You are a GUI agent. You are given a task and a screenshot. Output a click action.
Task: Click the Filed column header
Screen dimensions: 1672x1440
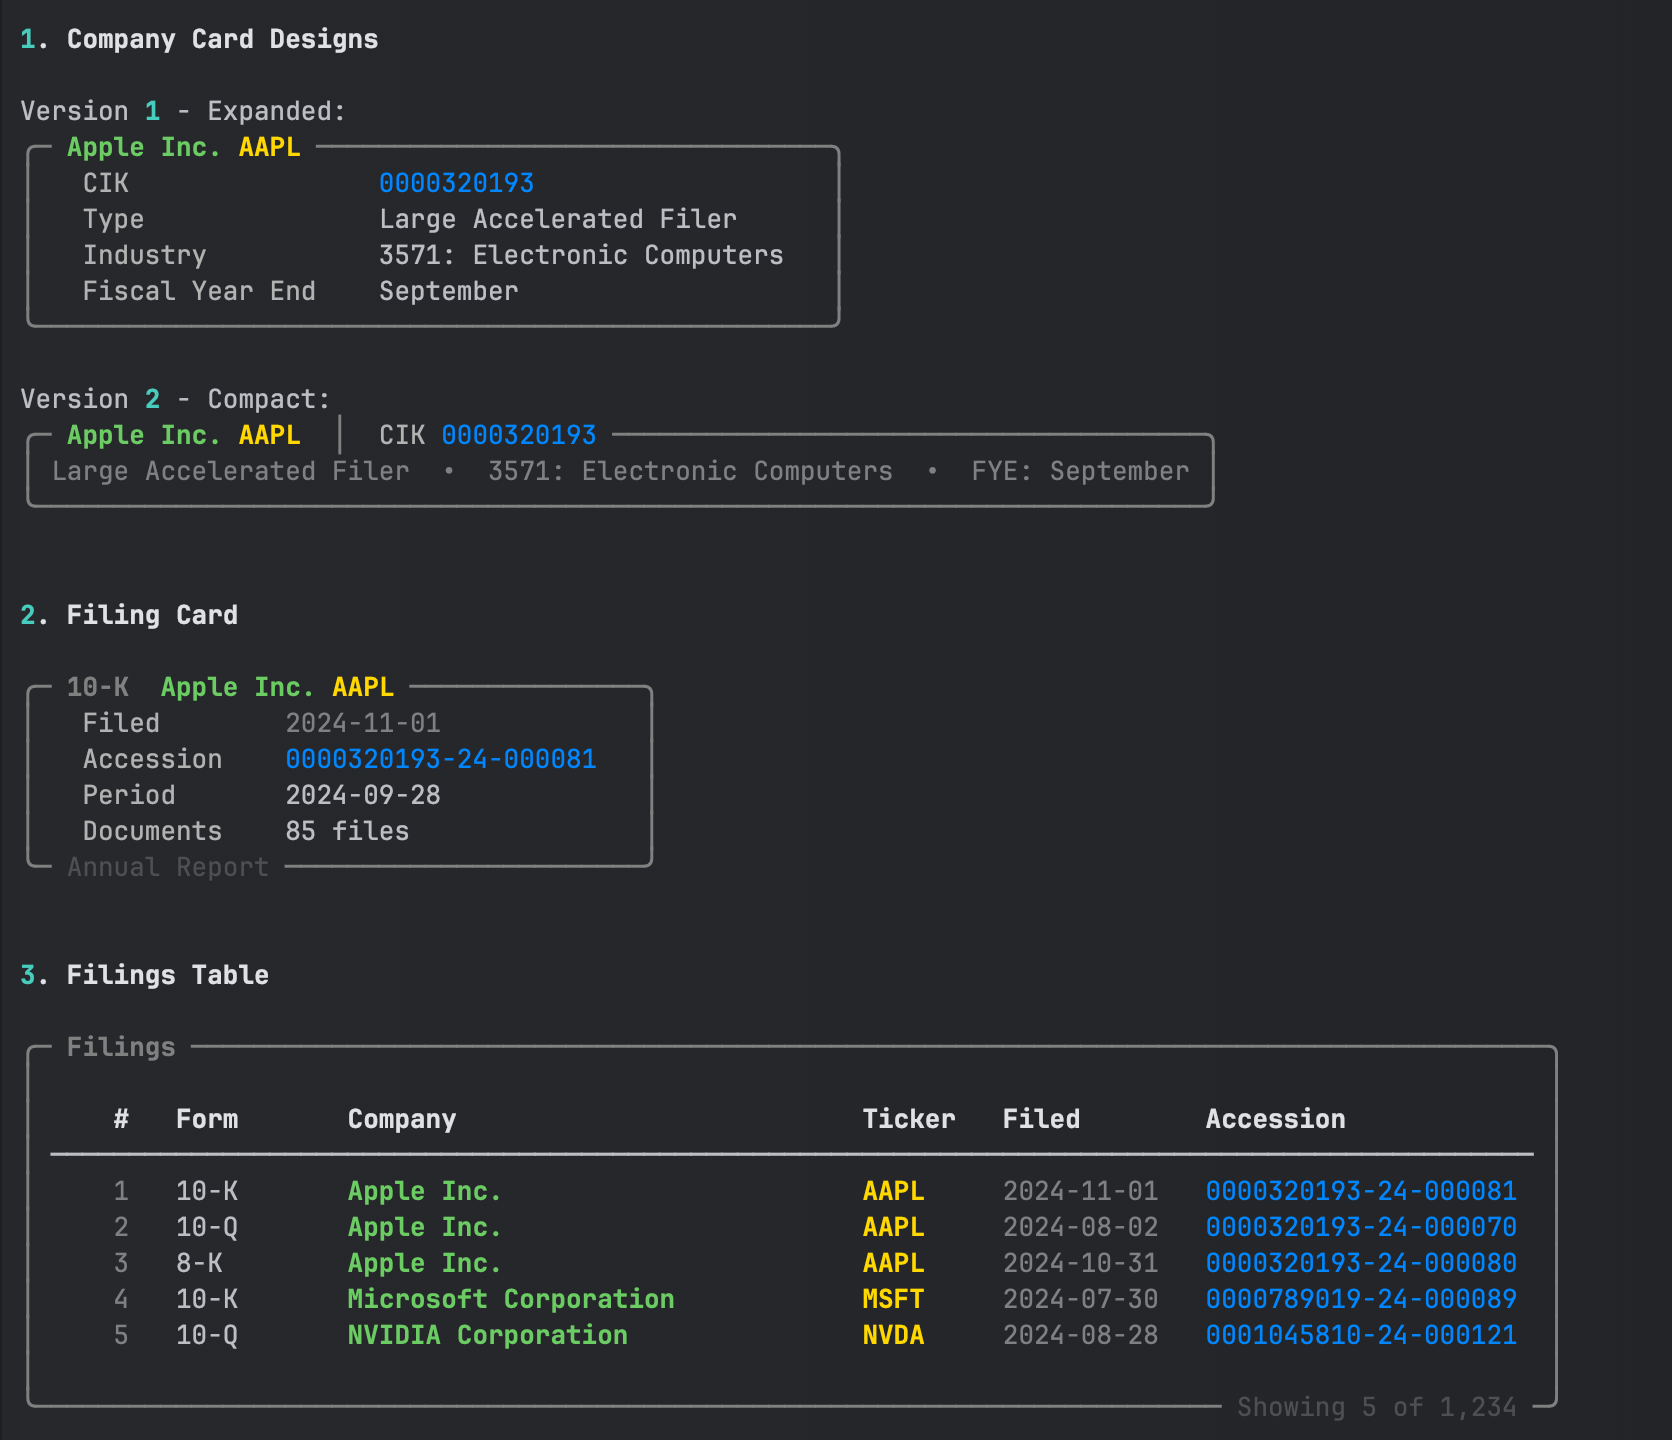pyautogui.click(x=1041, y=1119)
